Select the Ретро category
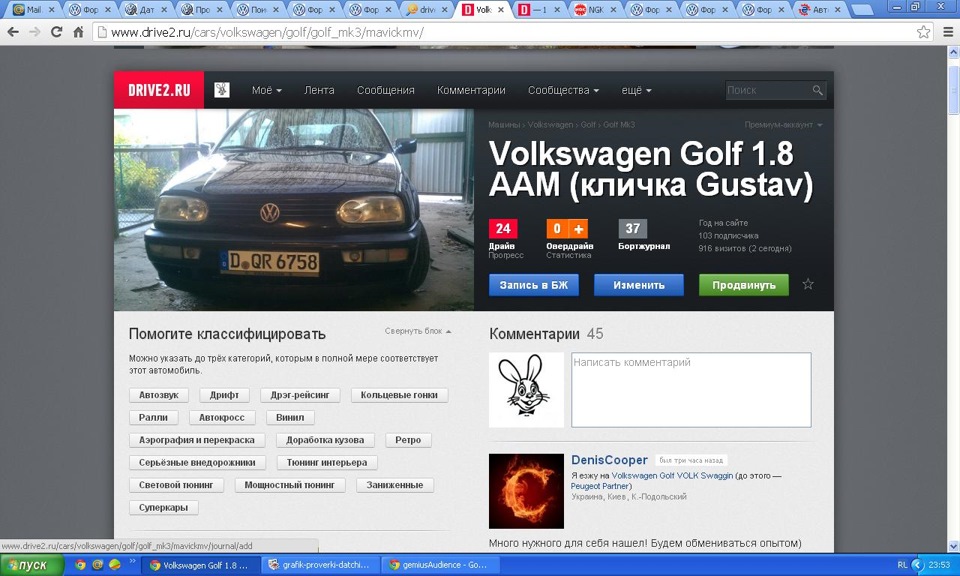The height and width of the screenshot is (576, 960). tap(408, 440)
